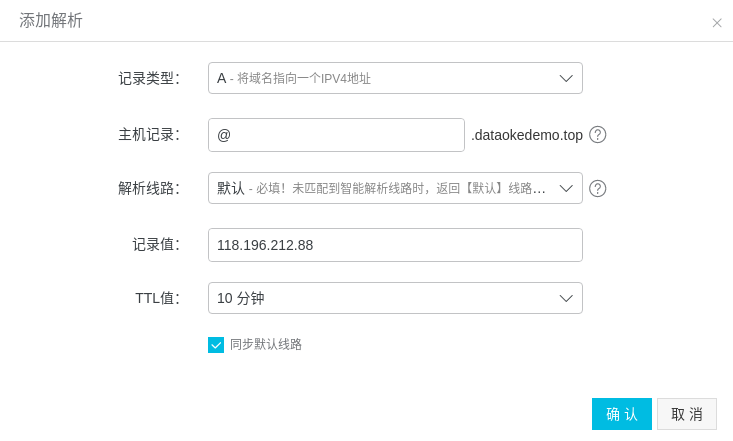Click the chevron arrow in the 记录类型 field
This screenshot has height=441, width=733.
(x=566, y=78)
